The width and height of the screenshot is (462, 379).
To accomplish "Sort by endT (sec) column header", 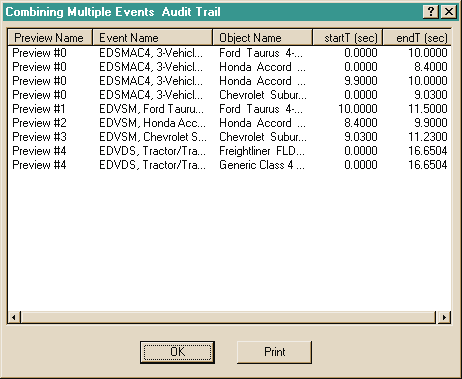I will pos(417,38).
